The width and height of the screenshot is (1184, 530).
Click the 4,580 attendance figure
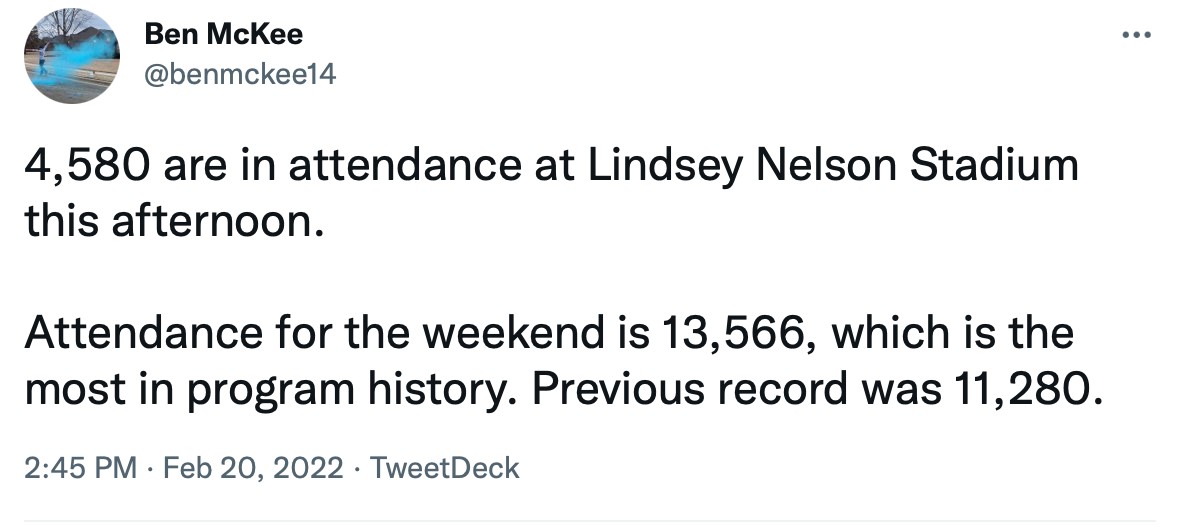[x=85, y=166]
